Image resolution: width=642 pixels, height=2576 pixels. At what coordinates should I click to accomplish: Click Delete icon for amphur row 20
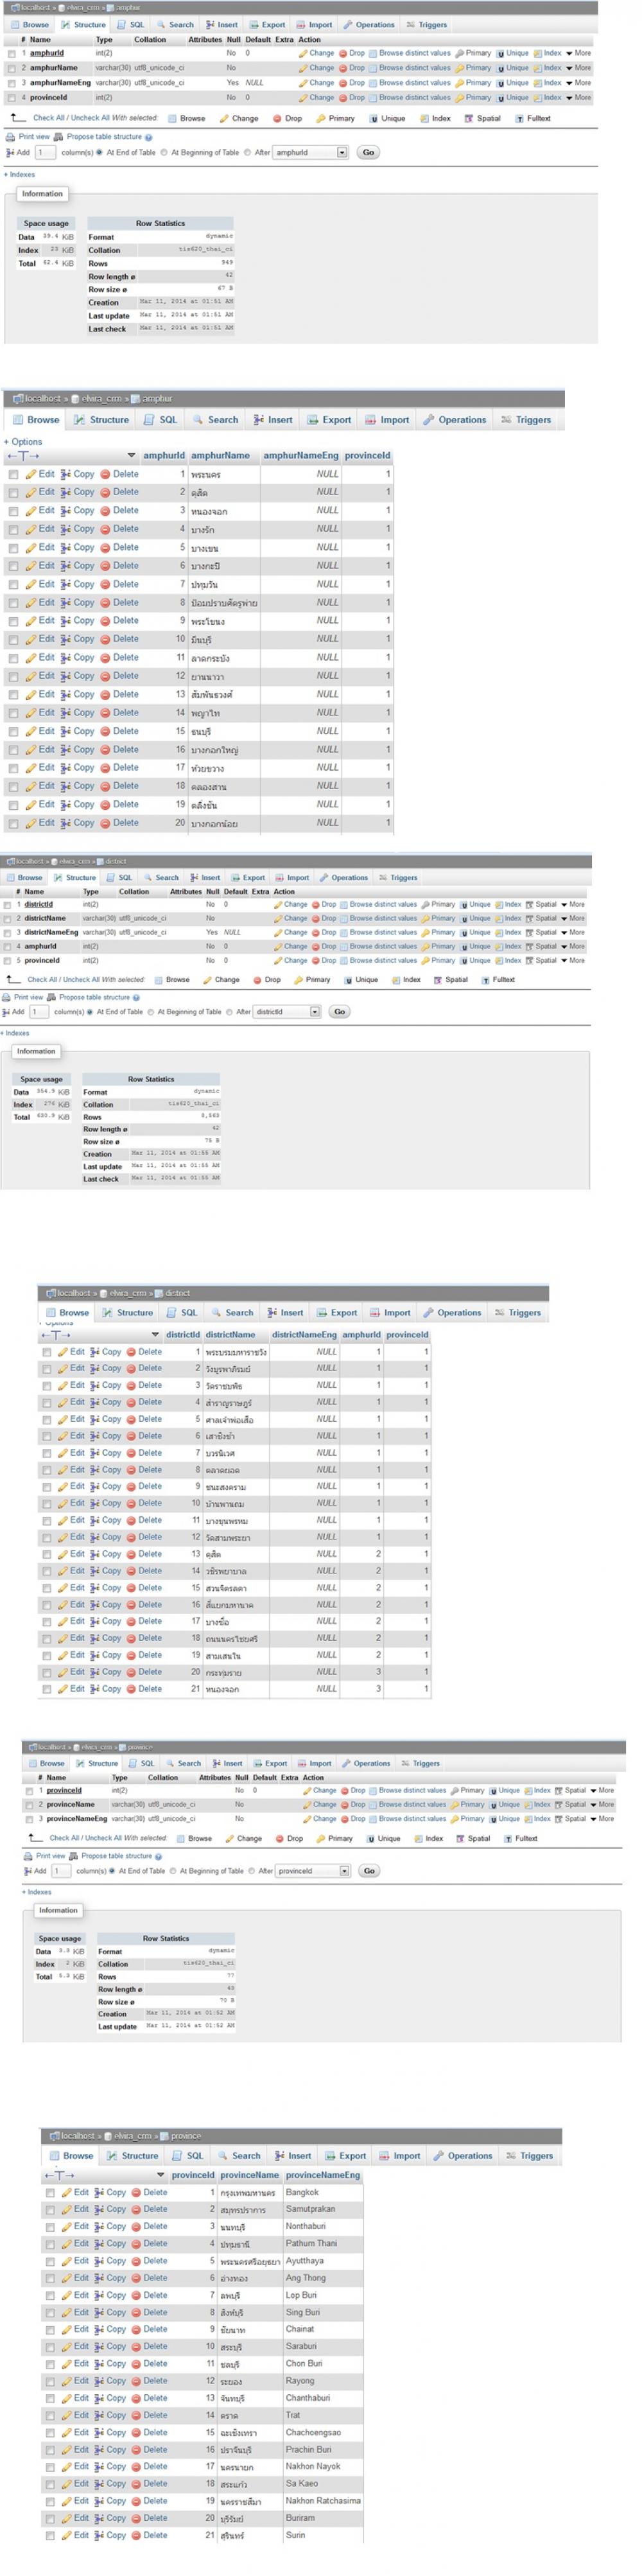[105, 823]
